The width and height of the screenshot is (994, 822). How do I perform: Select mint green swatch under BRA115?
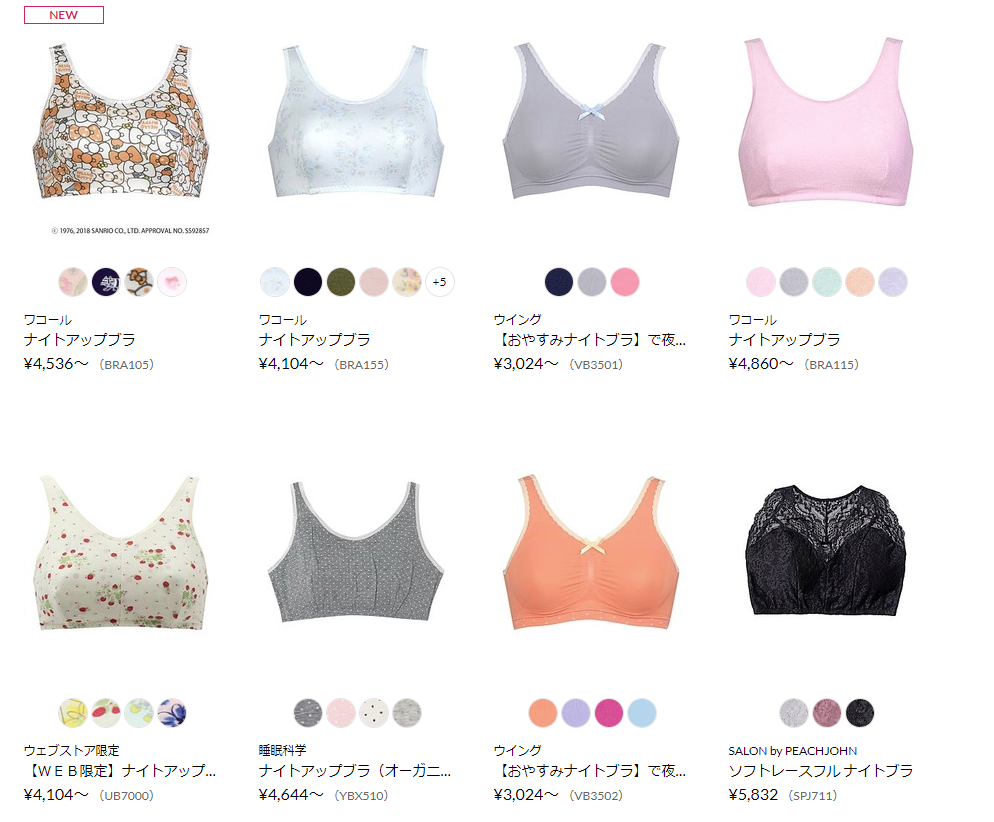[827, 282]
